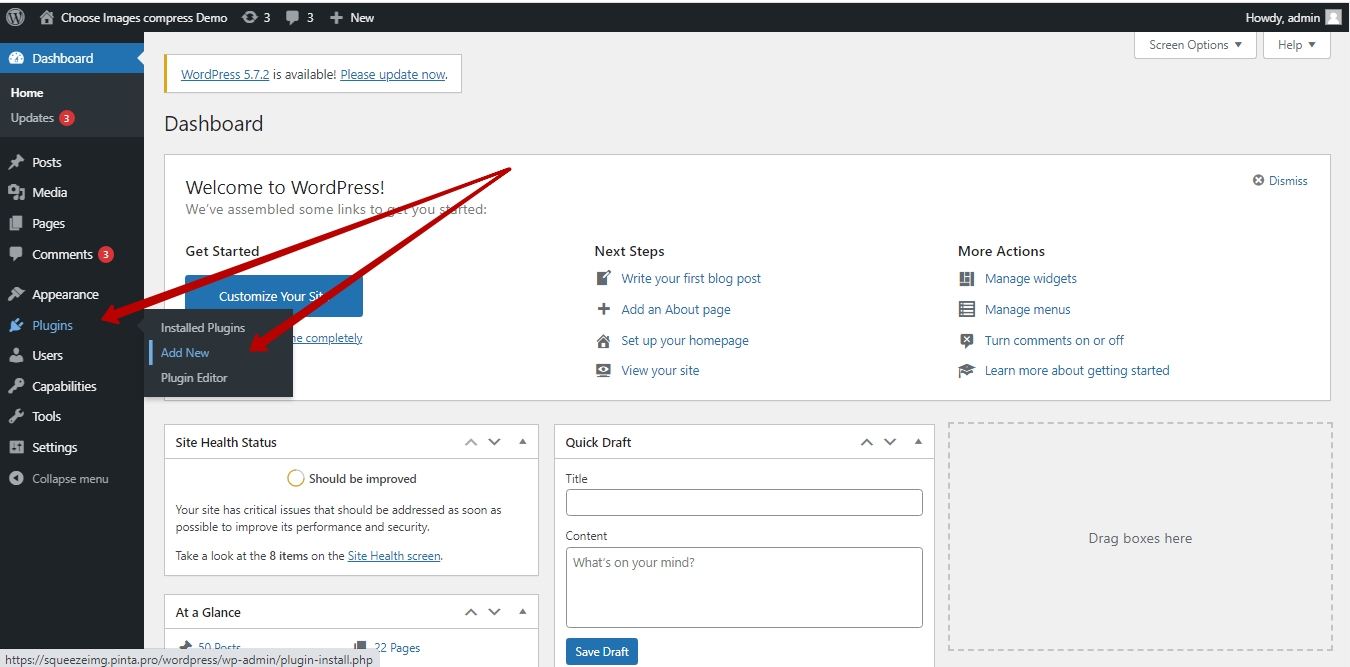Click the Appearance brush icon
Image resolution: width=1350 pixels, height=667 pixels.
click(16, 294)
